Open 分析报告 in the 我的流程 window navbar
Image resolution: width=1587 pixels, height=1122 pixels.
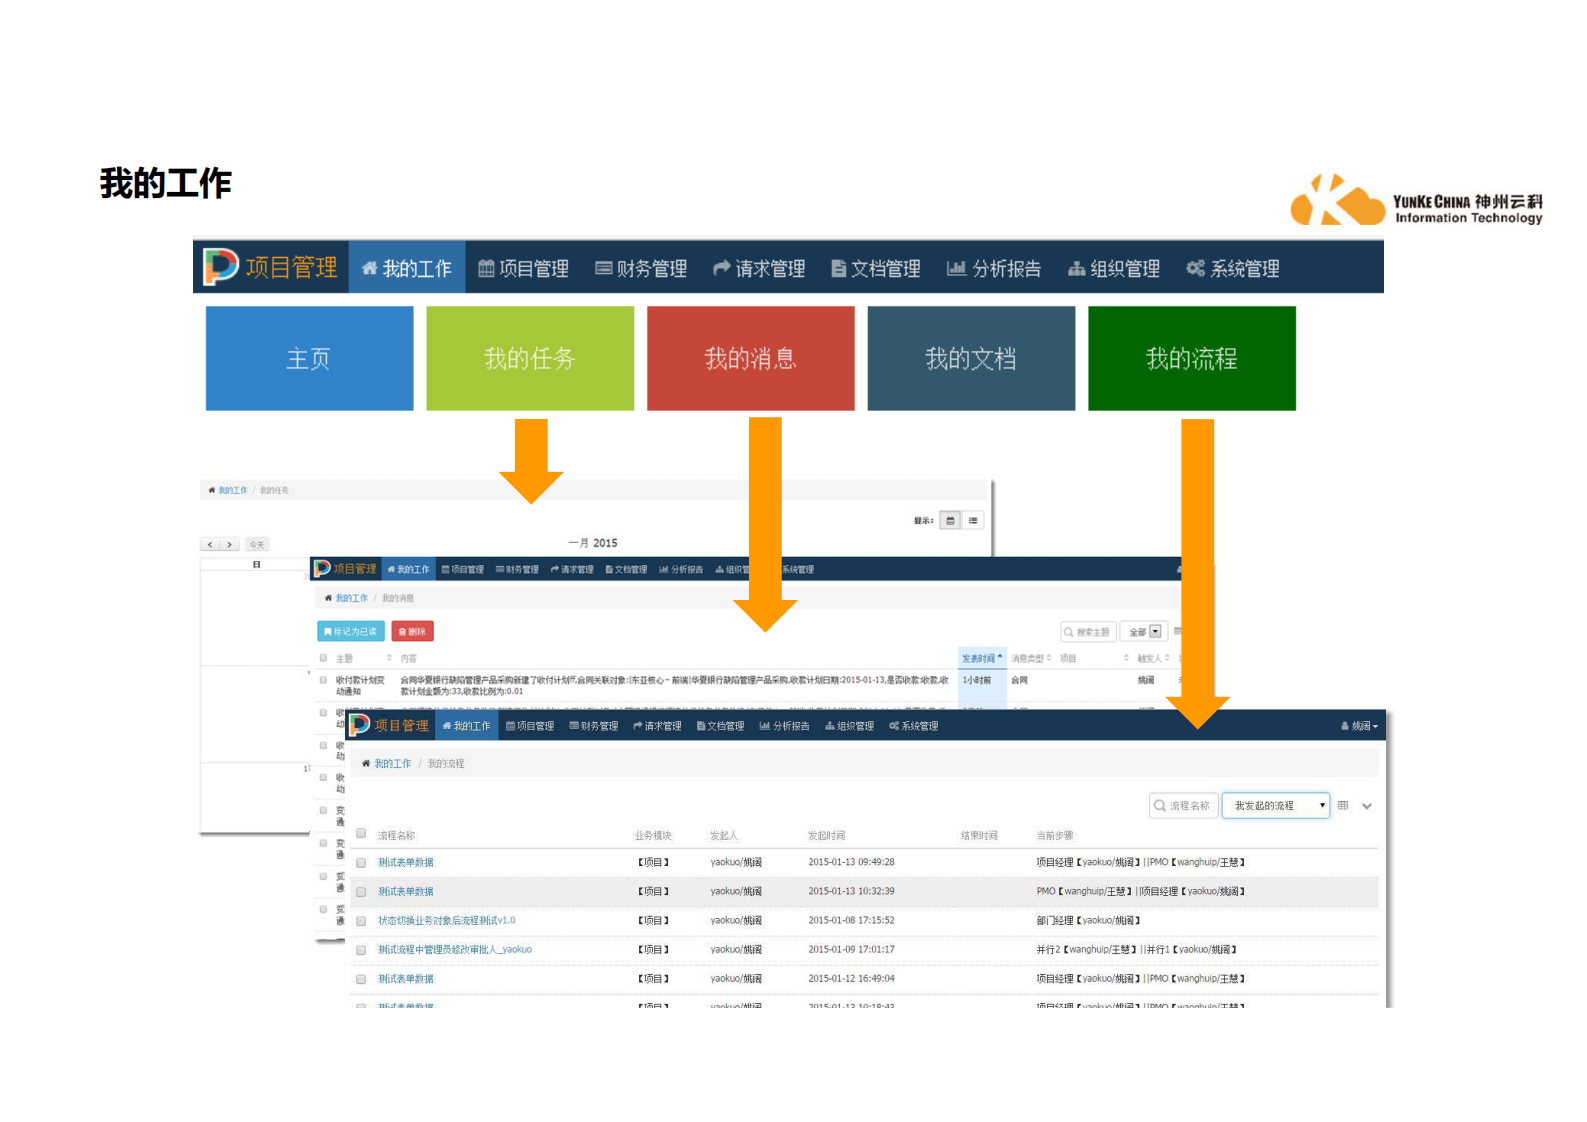pyautogui.click(x=785, y=726)
